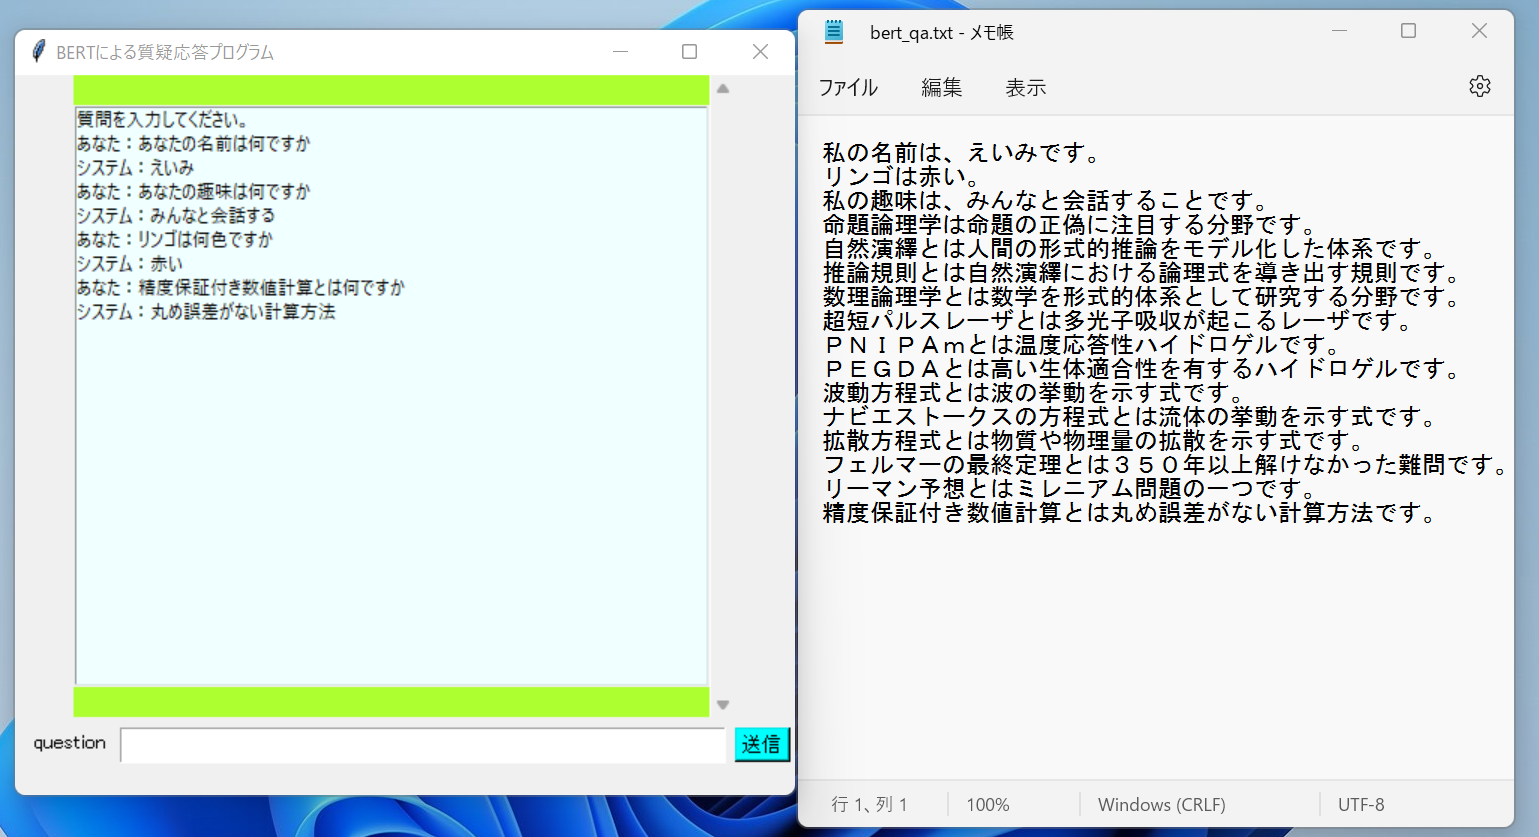Click Windows (CRLF) line ending indicator
The width and height of the screenshot is (1539, 837).
click(x=1161, y=805)
